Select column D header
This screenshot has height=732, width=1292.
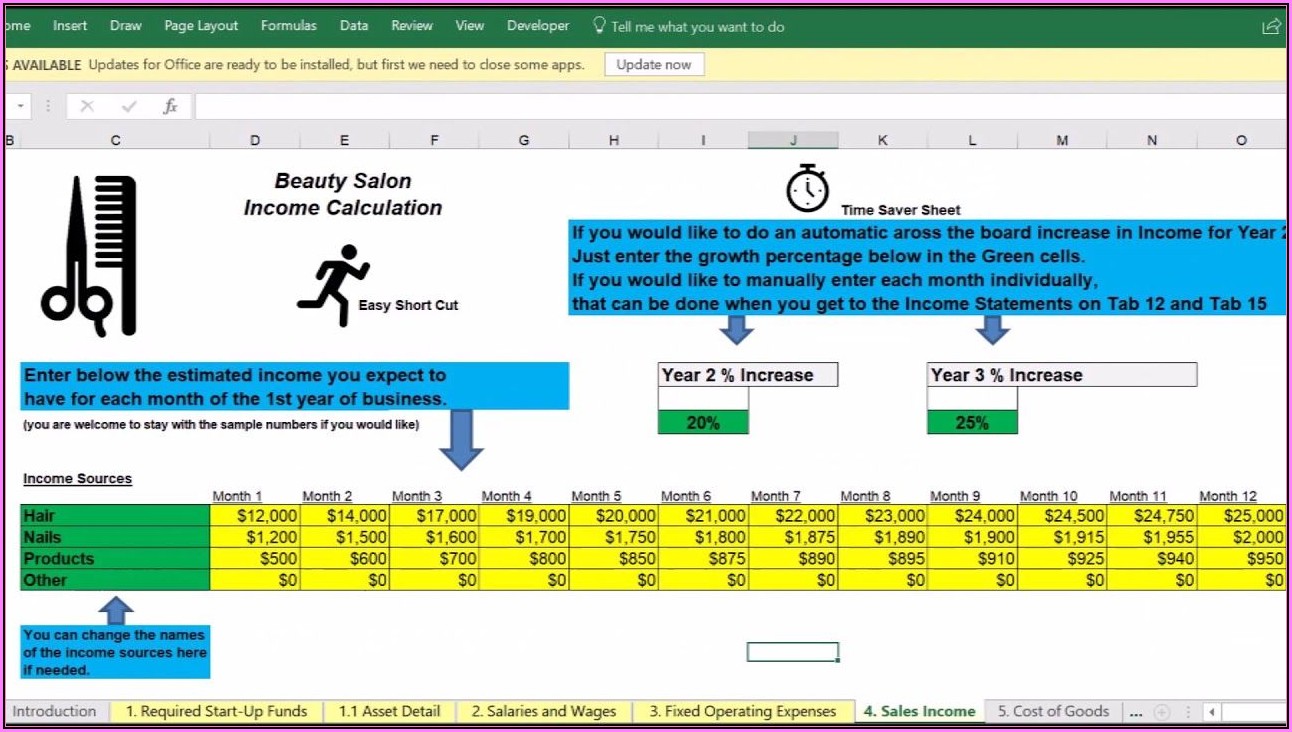255,141
